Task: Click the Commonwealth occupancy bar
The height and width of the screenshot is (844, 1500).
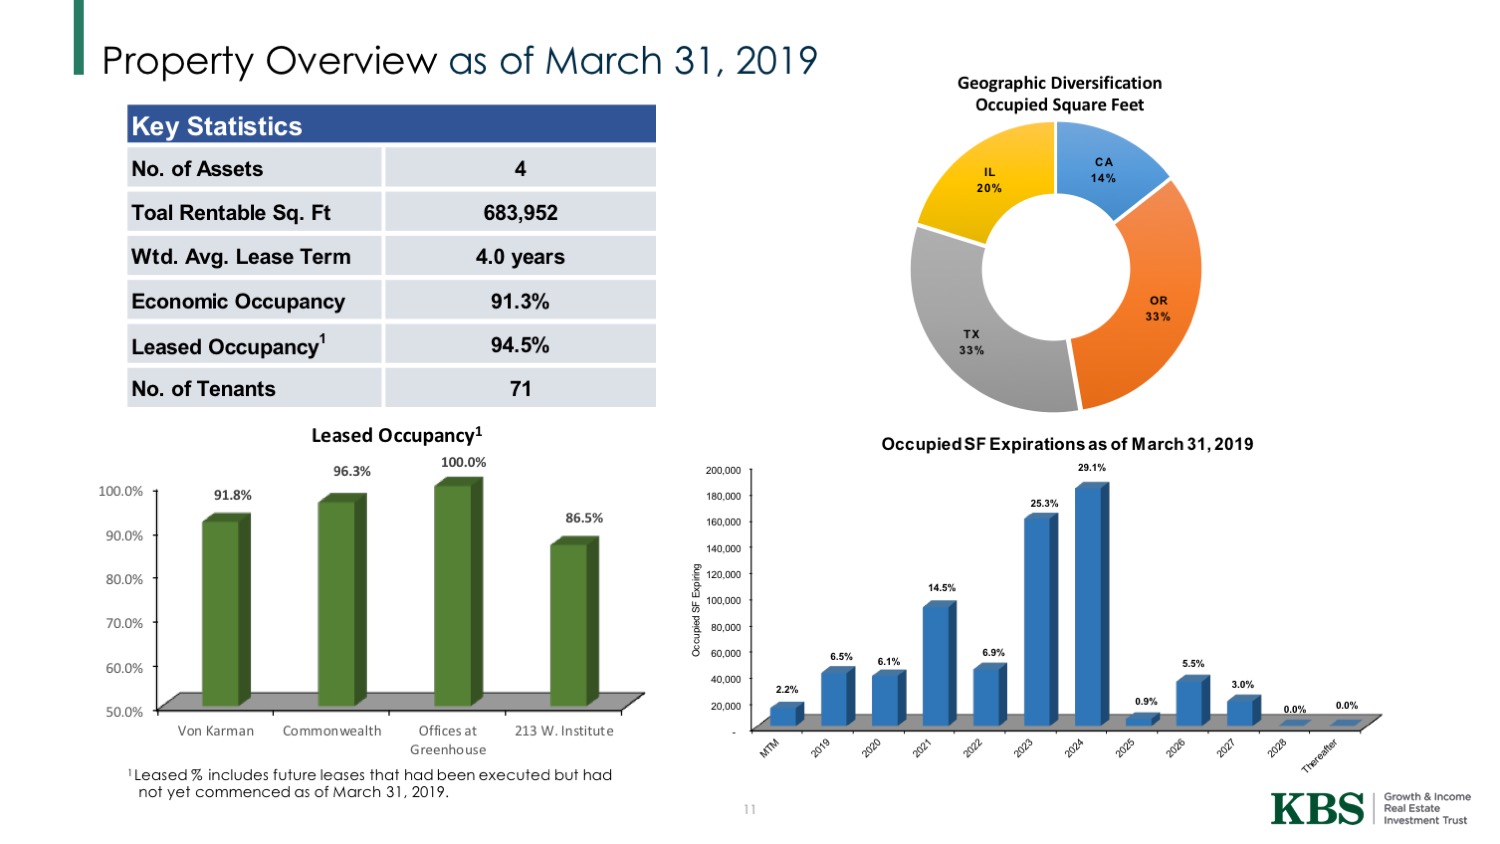Action: tap(342, 600)
